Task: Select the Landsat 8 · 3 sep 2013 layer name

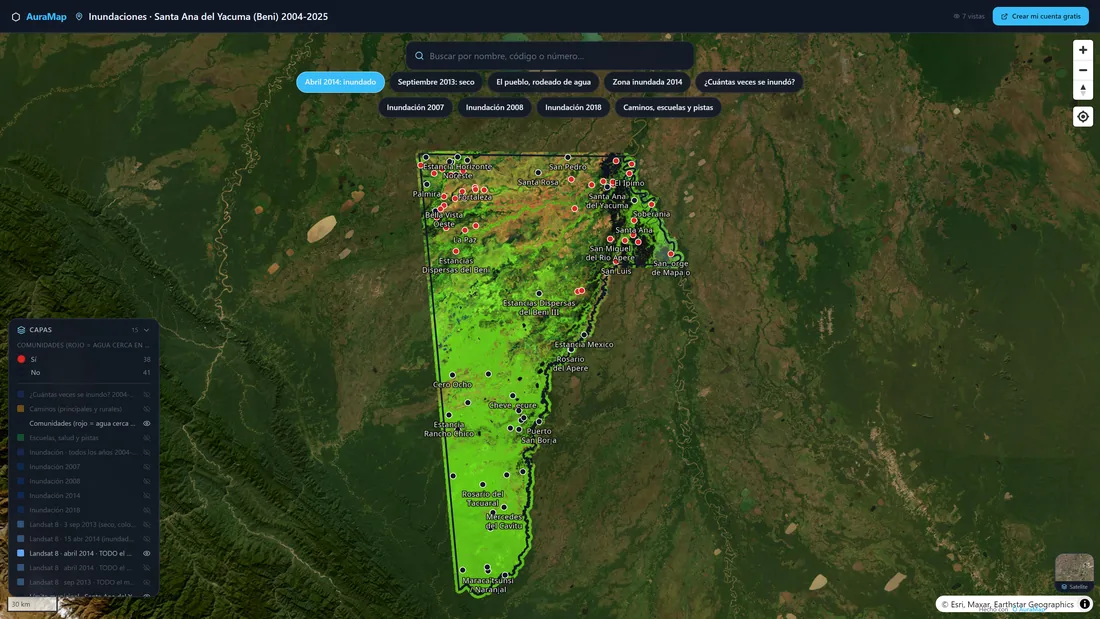Action: (x=82, y=524)
